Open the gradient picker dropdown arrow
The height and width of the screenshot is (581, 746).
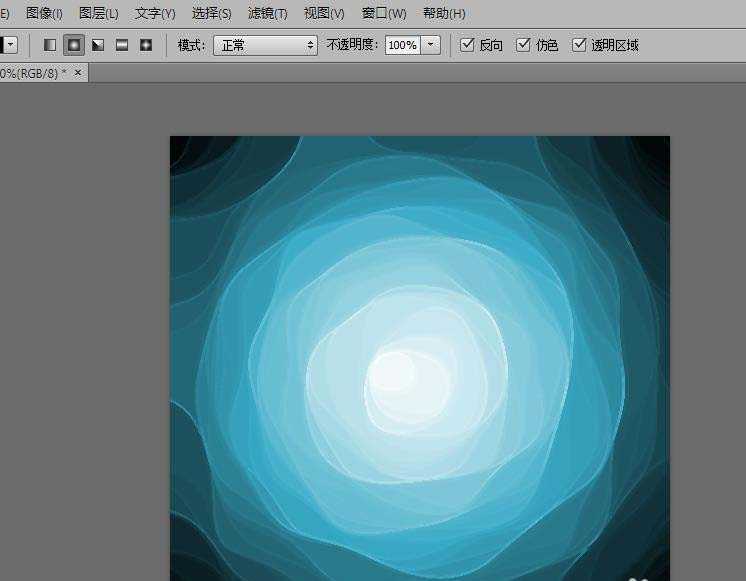[10, 45]
